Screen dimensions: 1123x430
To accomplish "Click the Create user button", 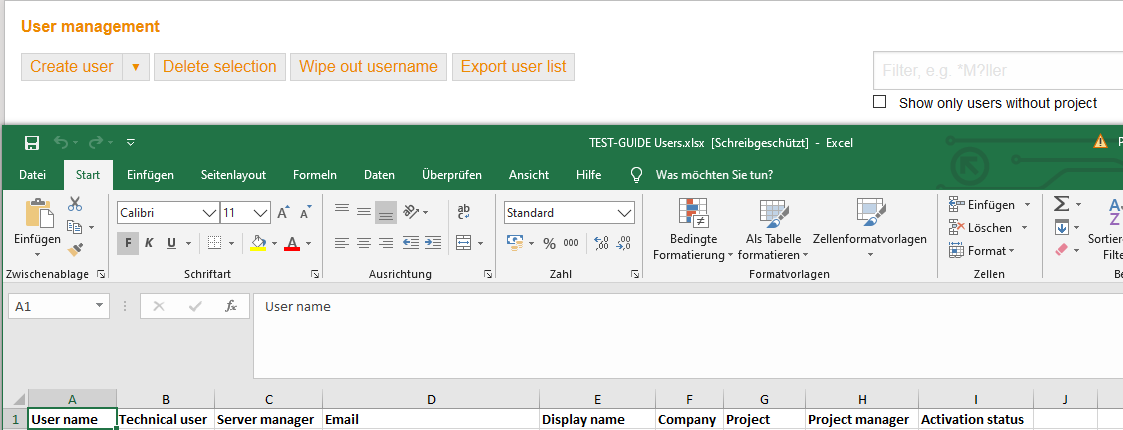I will coord(72,67).
